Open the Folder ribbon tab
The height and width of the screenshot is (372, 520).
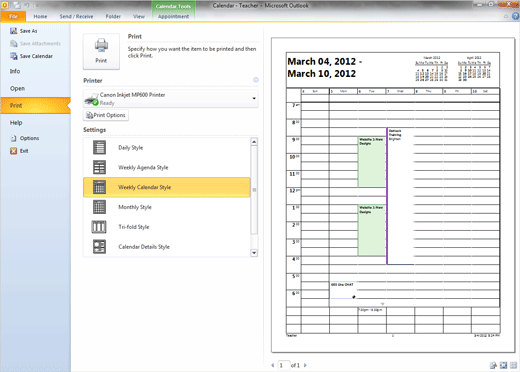pos(113,16)
